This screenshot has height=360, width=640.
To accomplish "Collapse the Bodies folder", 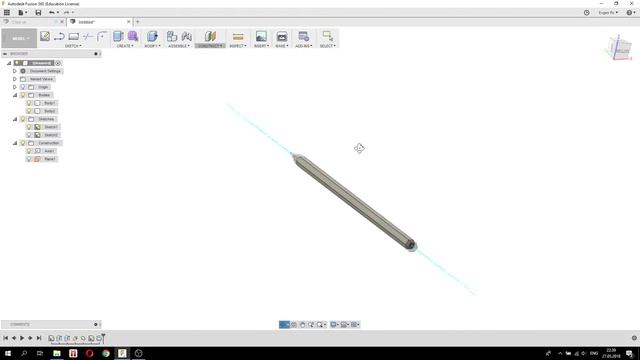I will [15, 95].
